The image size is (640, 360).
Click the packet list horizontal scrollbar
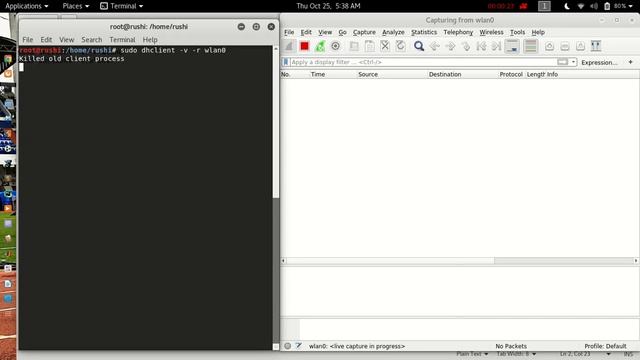[459, 260]
